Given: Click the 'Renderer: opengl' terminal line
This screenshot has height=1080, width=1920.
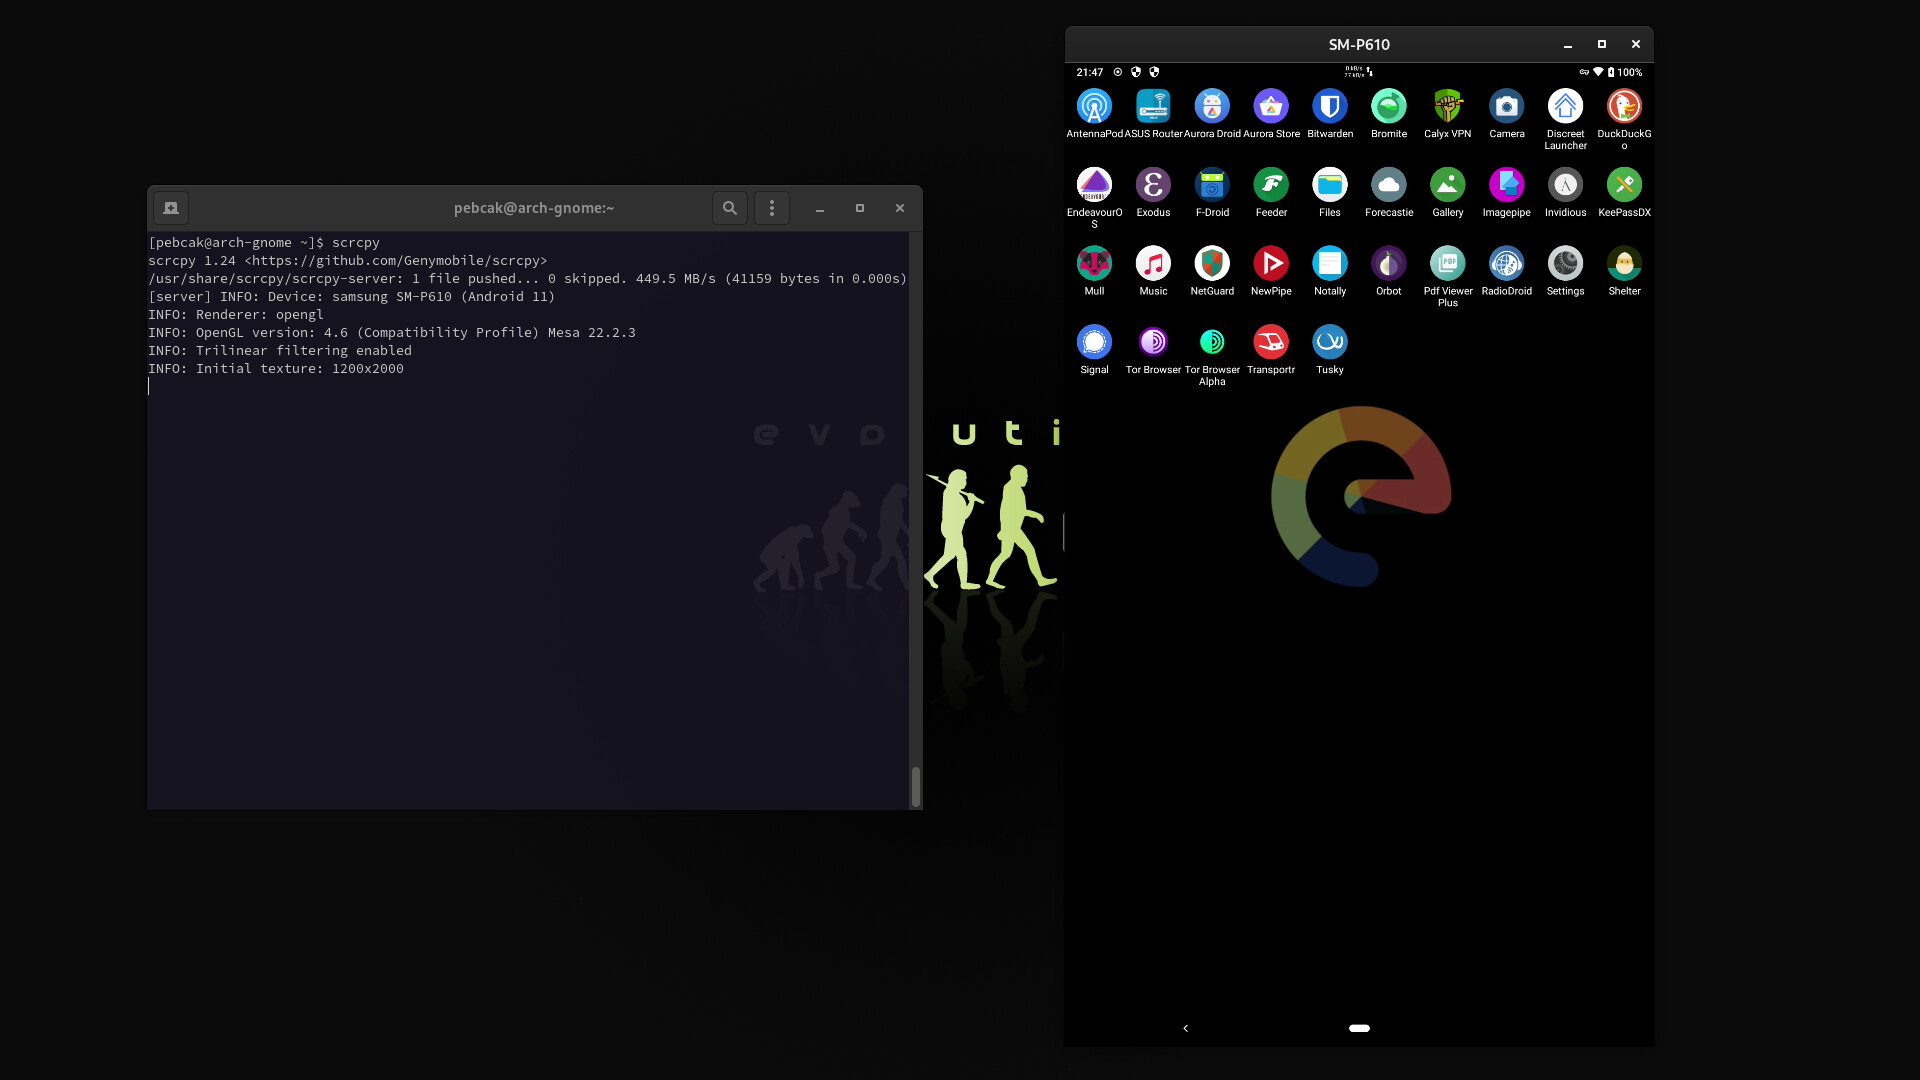Looking at the screenshot, I should click(x=236, y=315).
